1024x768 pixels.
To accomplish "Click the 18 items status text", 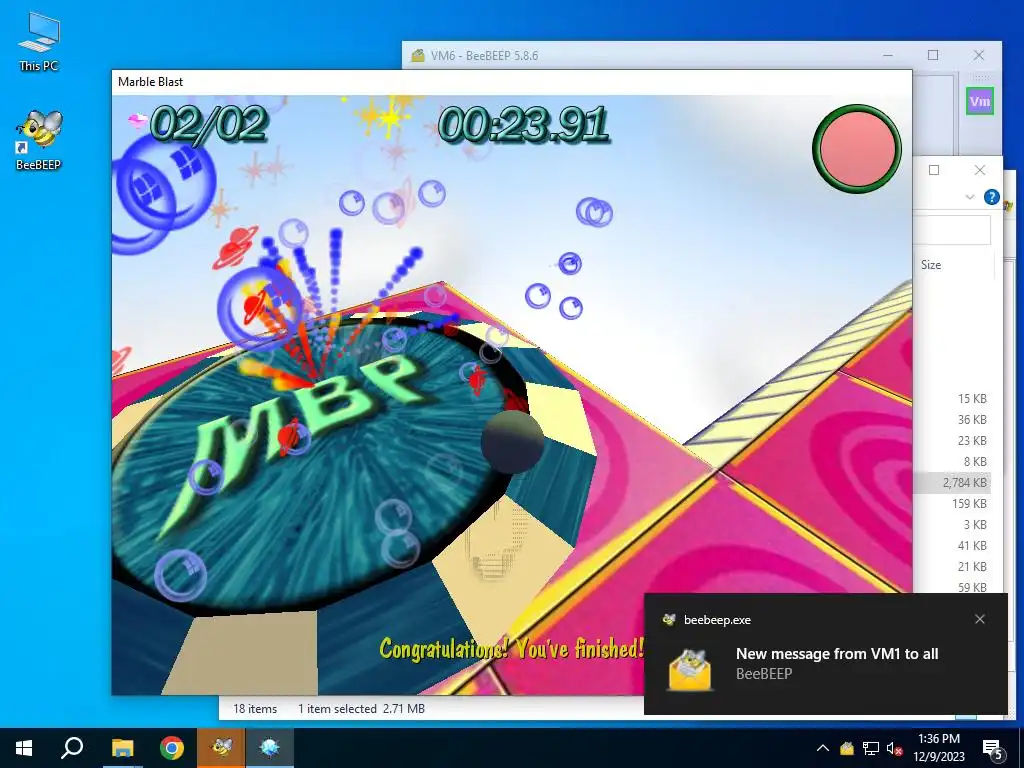I will click(255, 709).
